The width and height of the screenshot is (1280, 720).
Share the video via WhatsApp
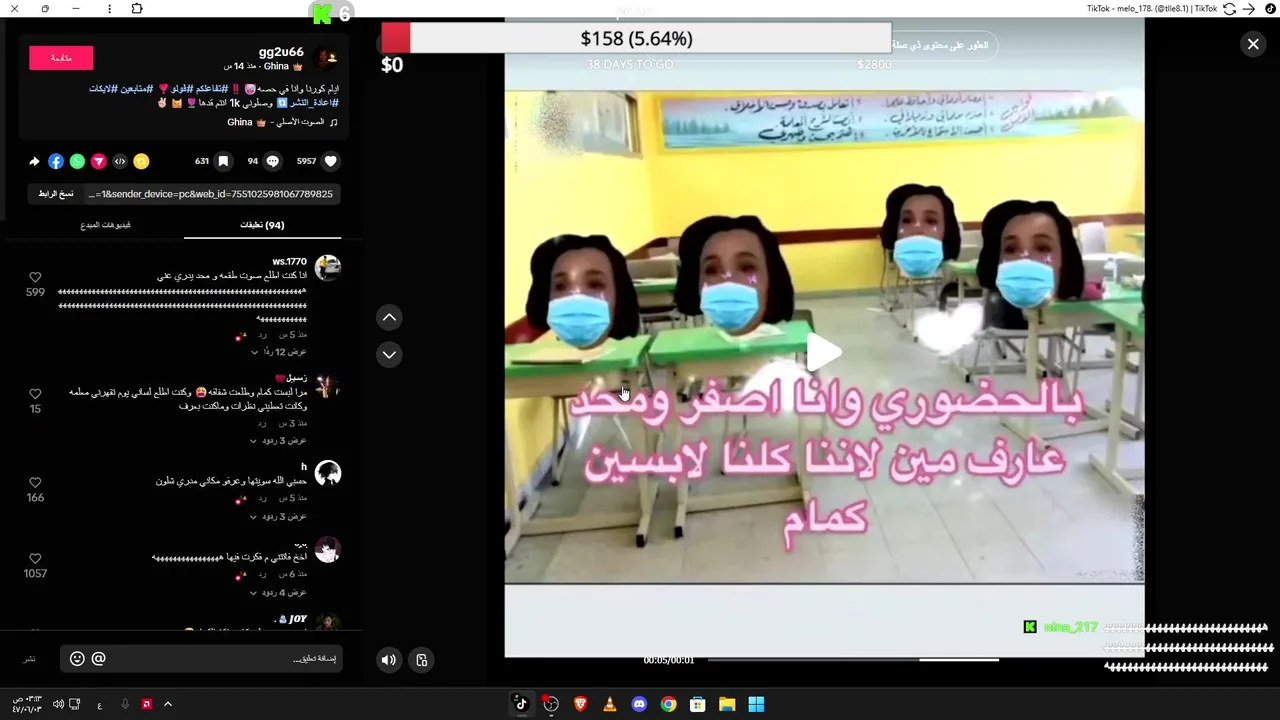pyautogui.click(x=77, y=161)
